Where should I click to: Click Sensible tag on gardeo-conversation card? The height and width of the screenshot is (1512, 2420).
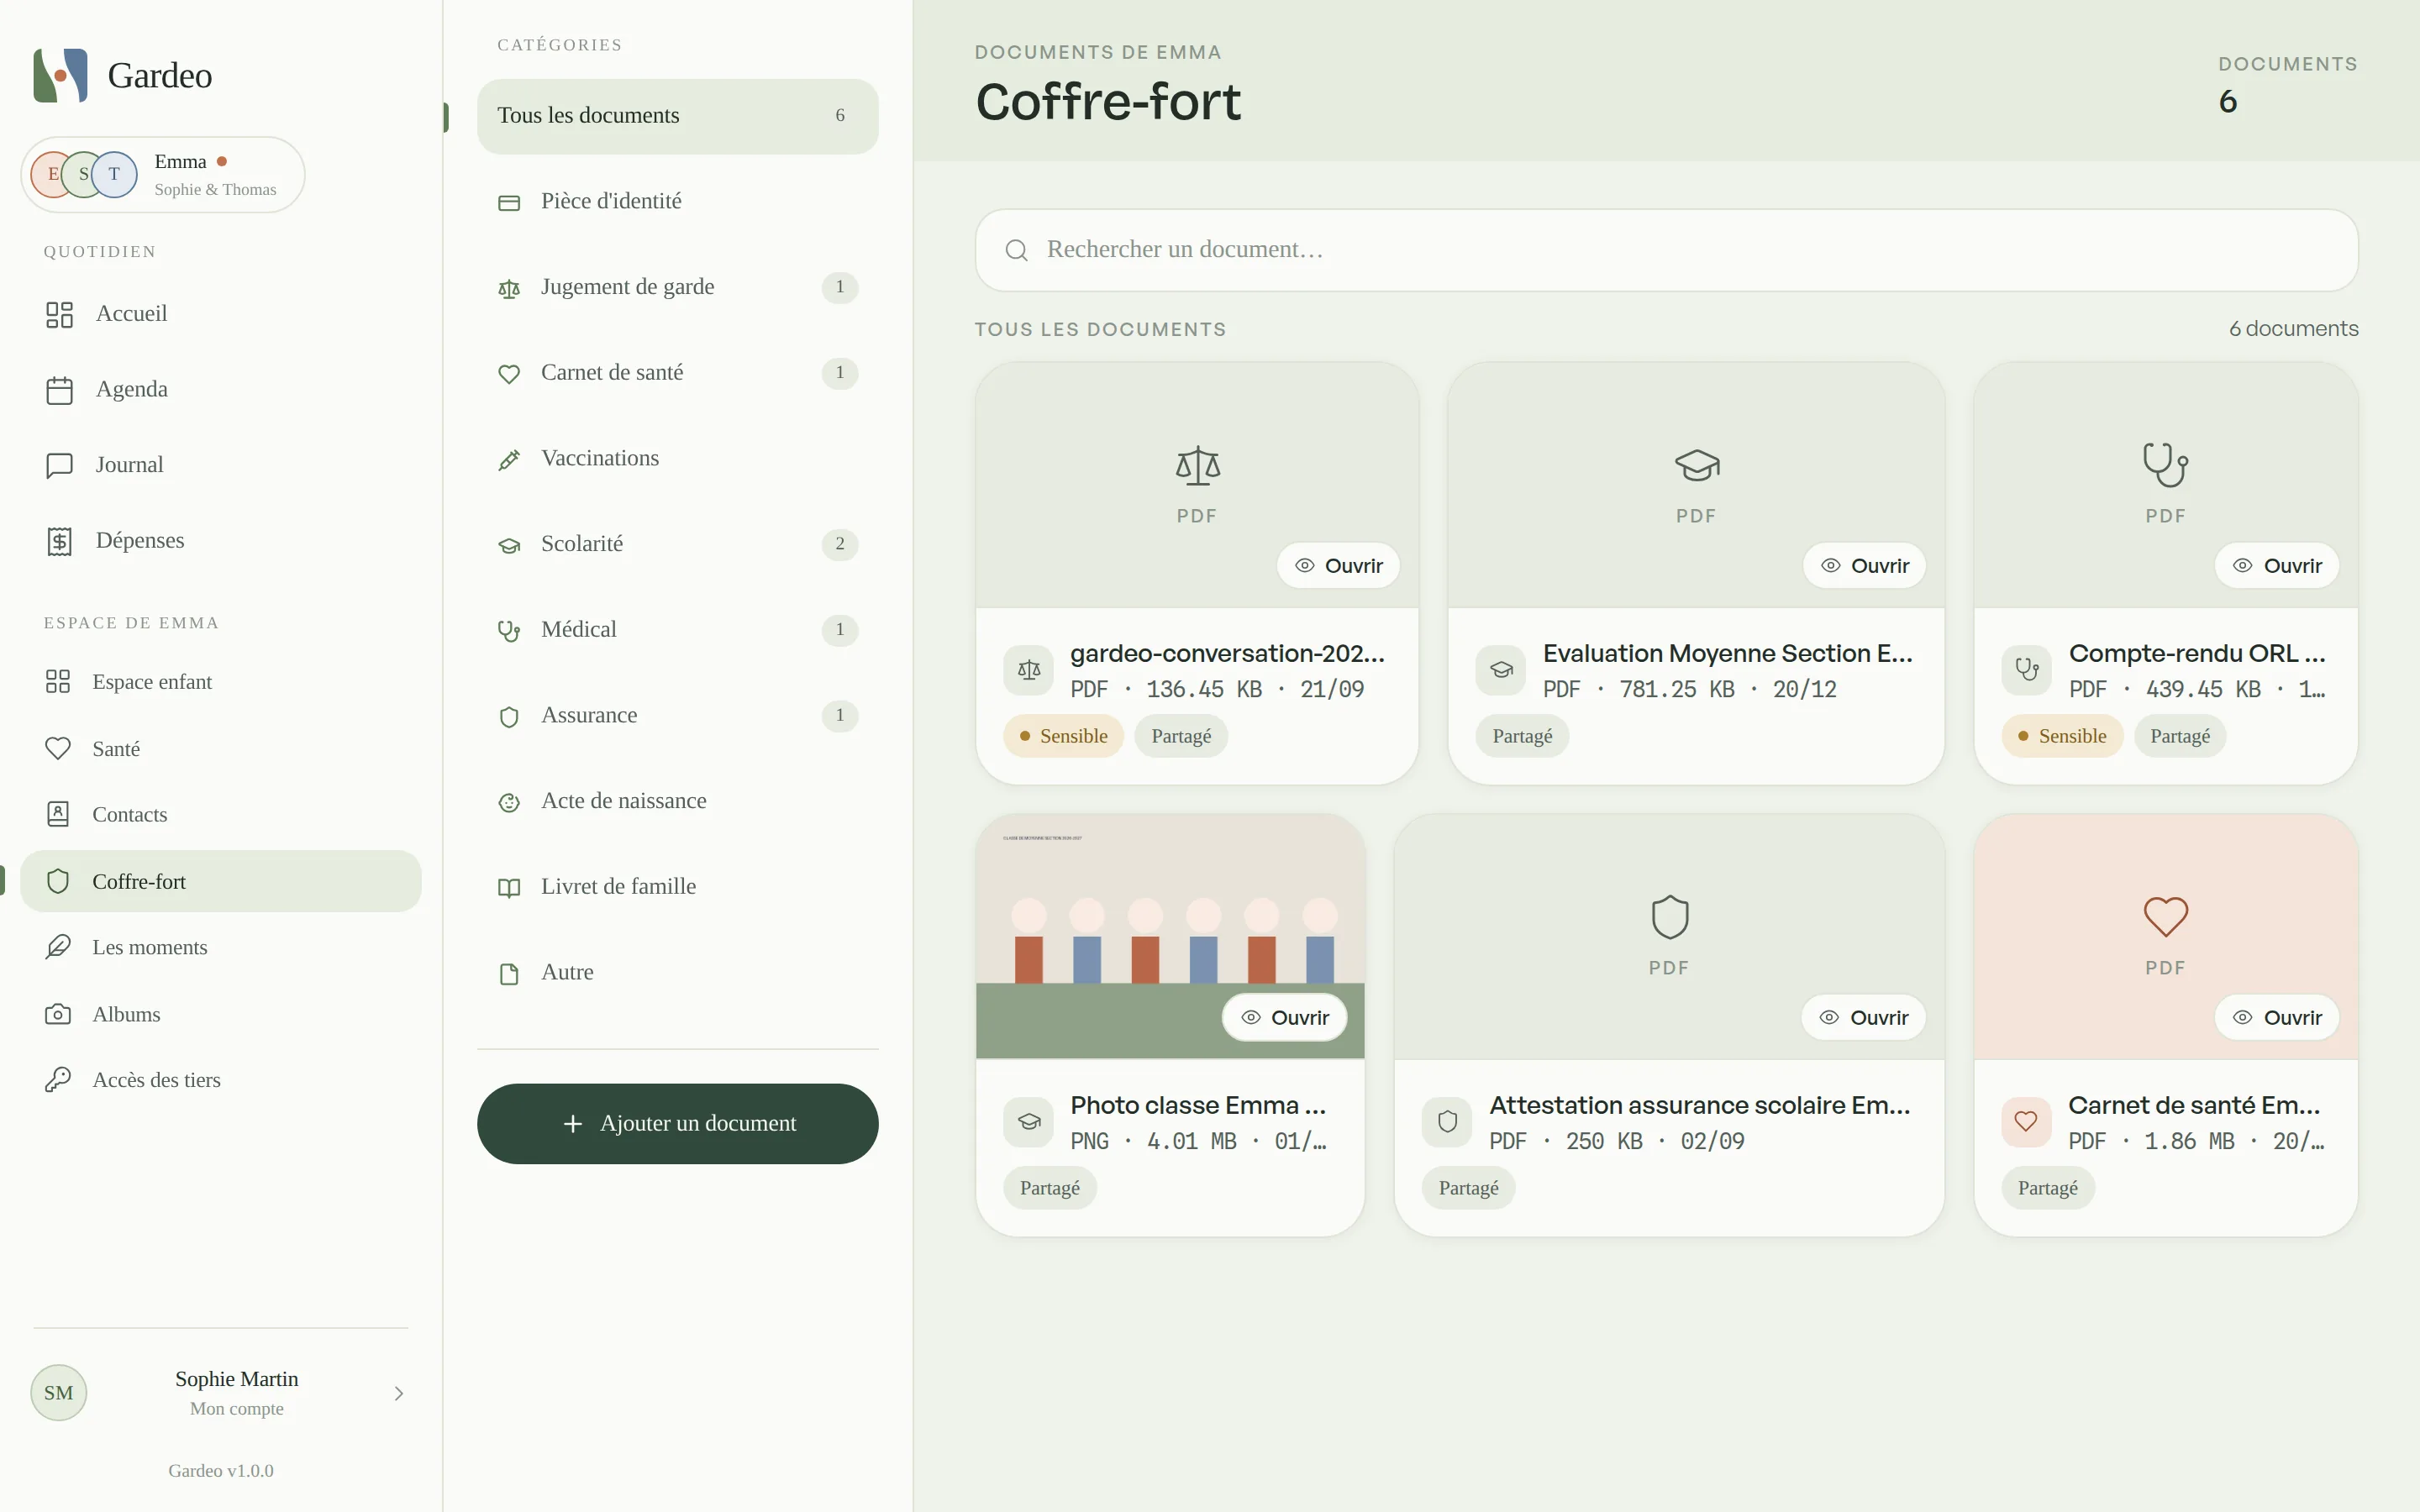(x=1063, y=736)
